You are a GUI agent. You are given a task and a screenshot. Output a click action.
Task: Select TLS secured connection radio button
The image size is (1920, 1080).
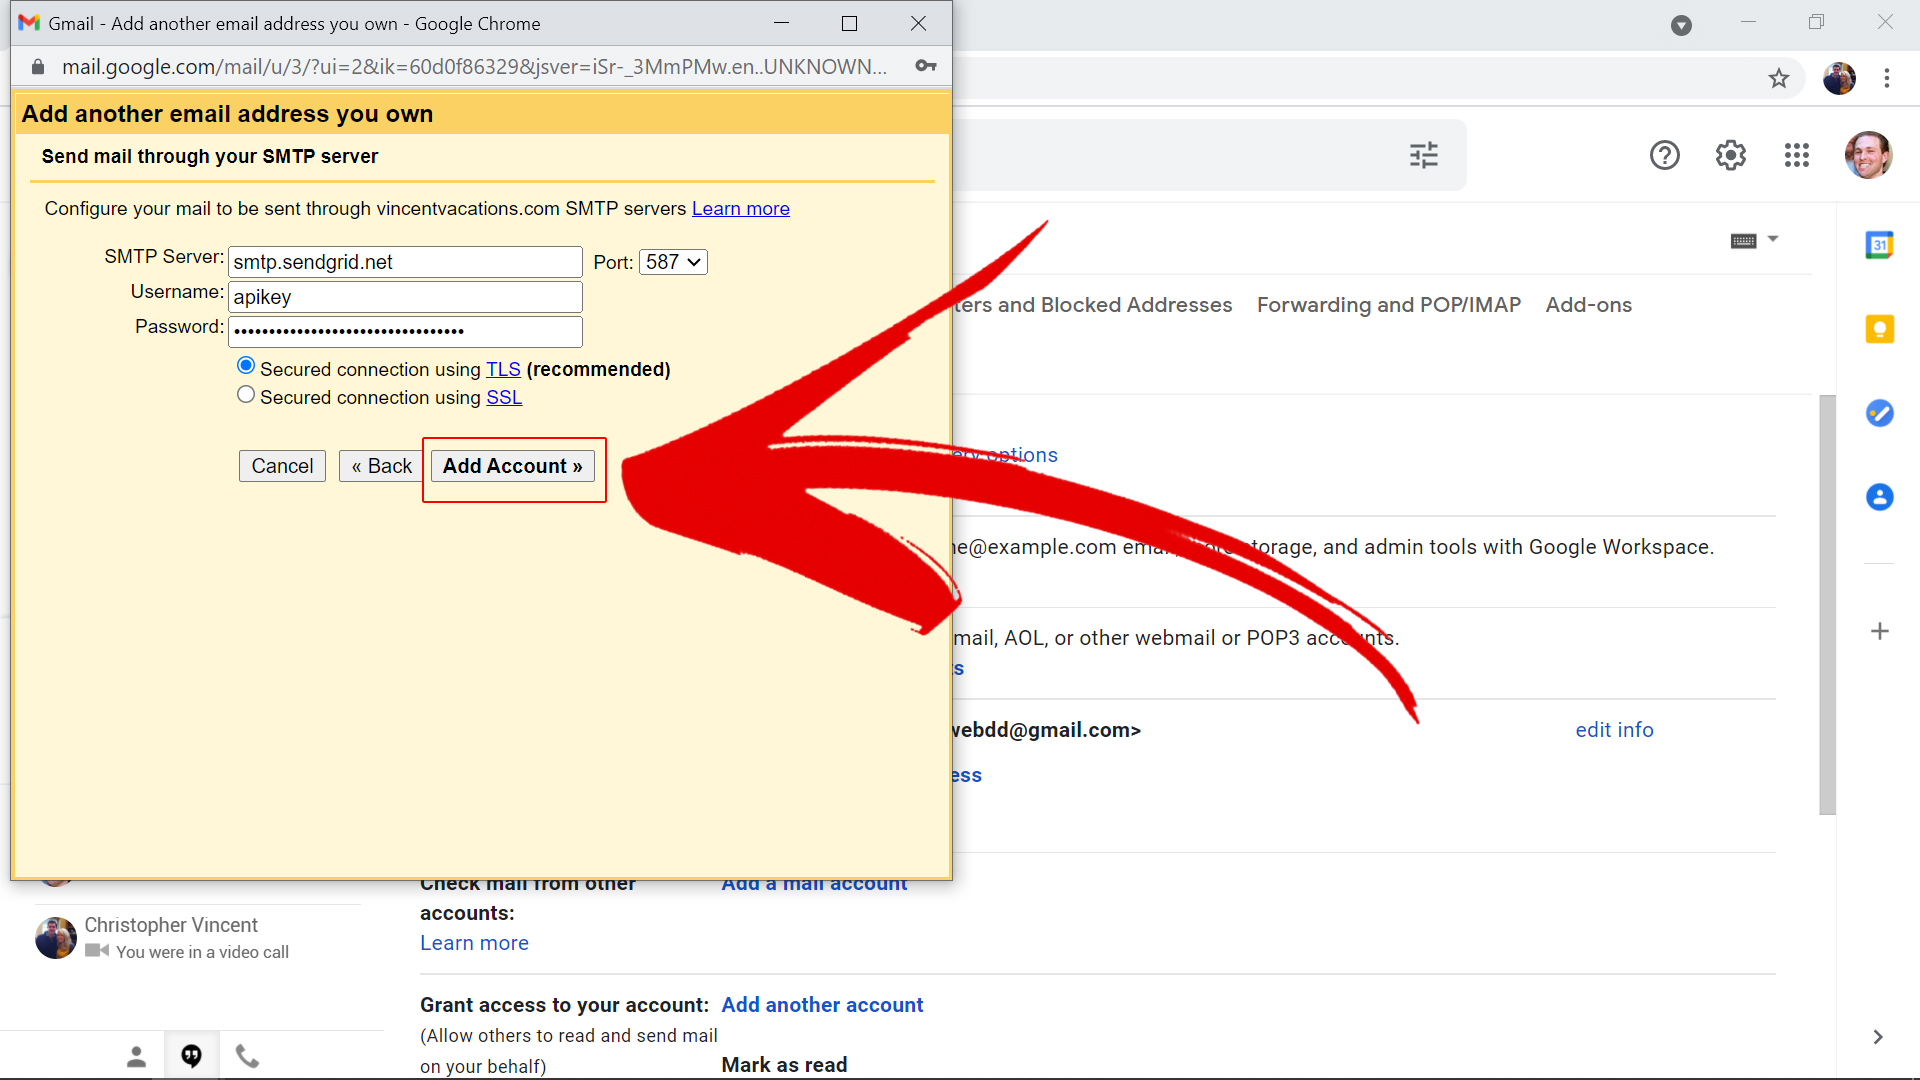(x=246, y=366)
